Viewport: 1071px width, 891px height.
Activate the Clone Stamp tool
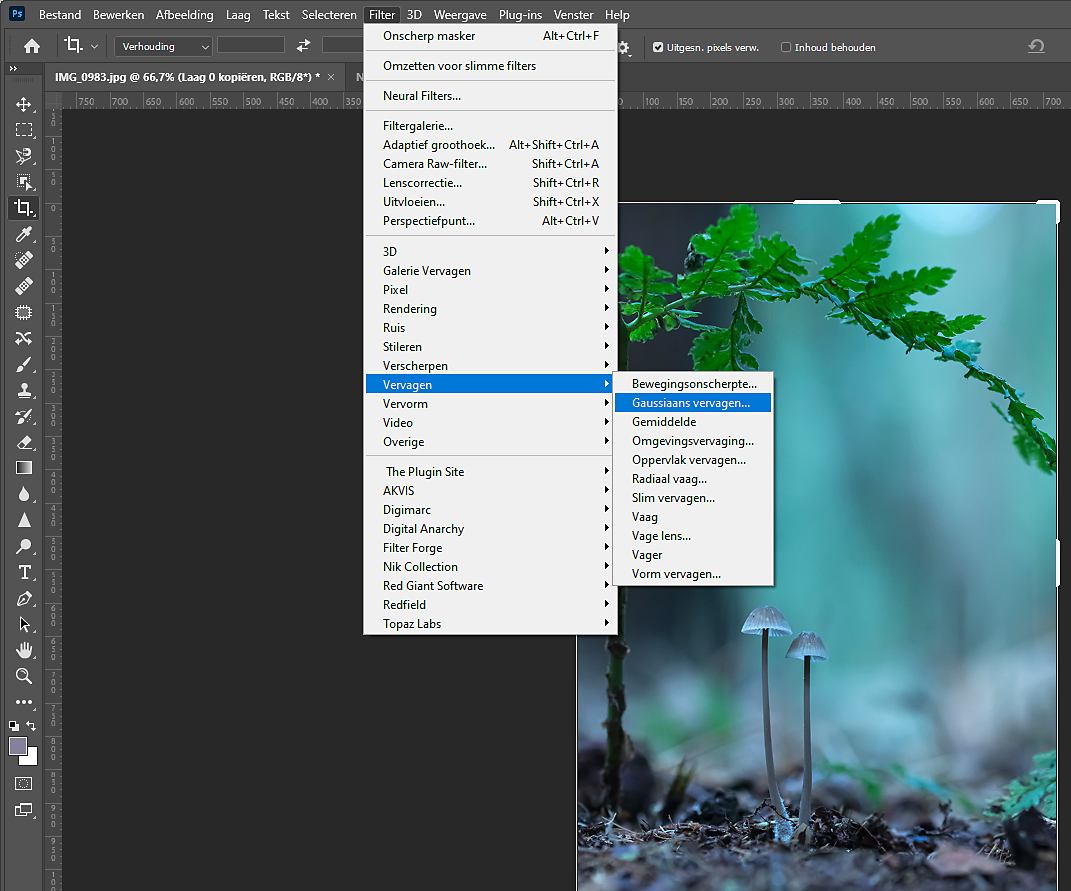coord(24,390)
